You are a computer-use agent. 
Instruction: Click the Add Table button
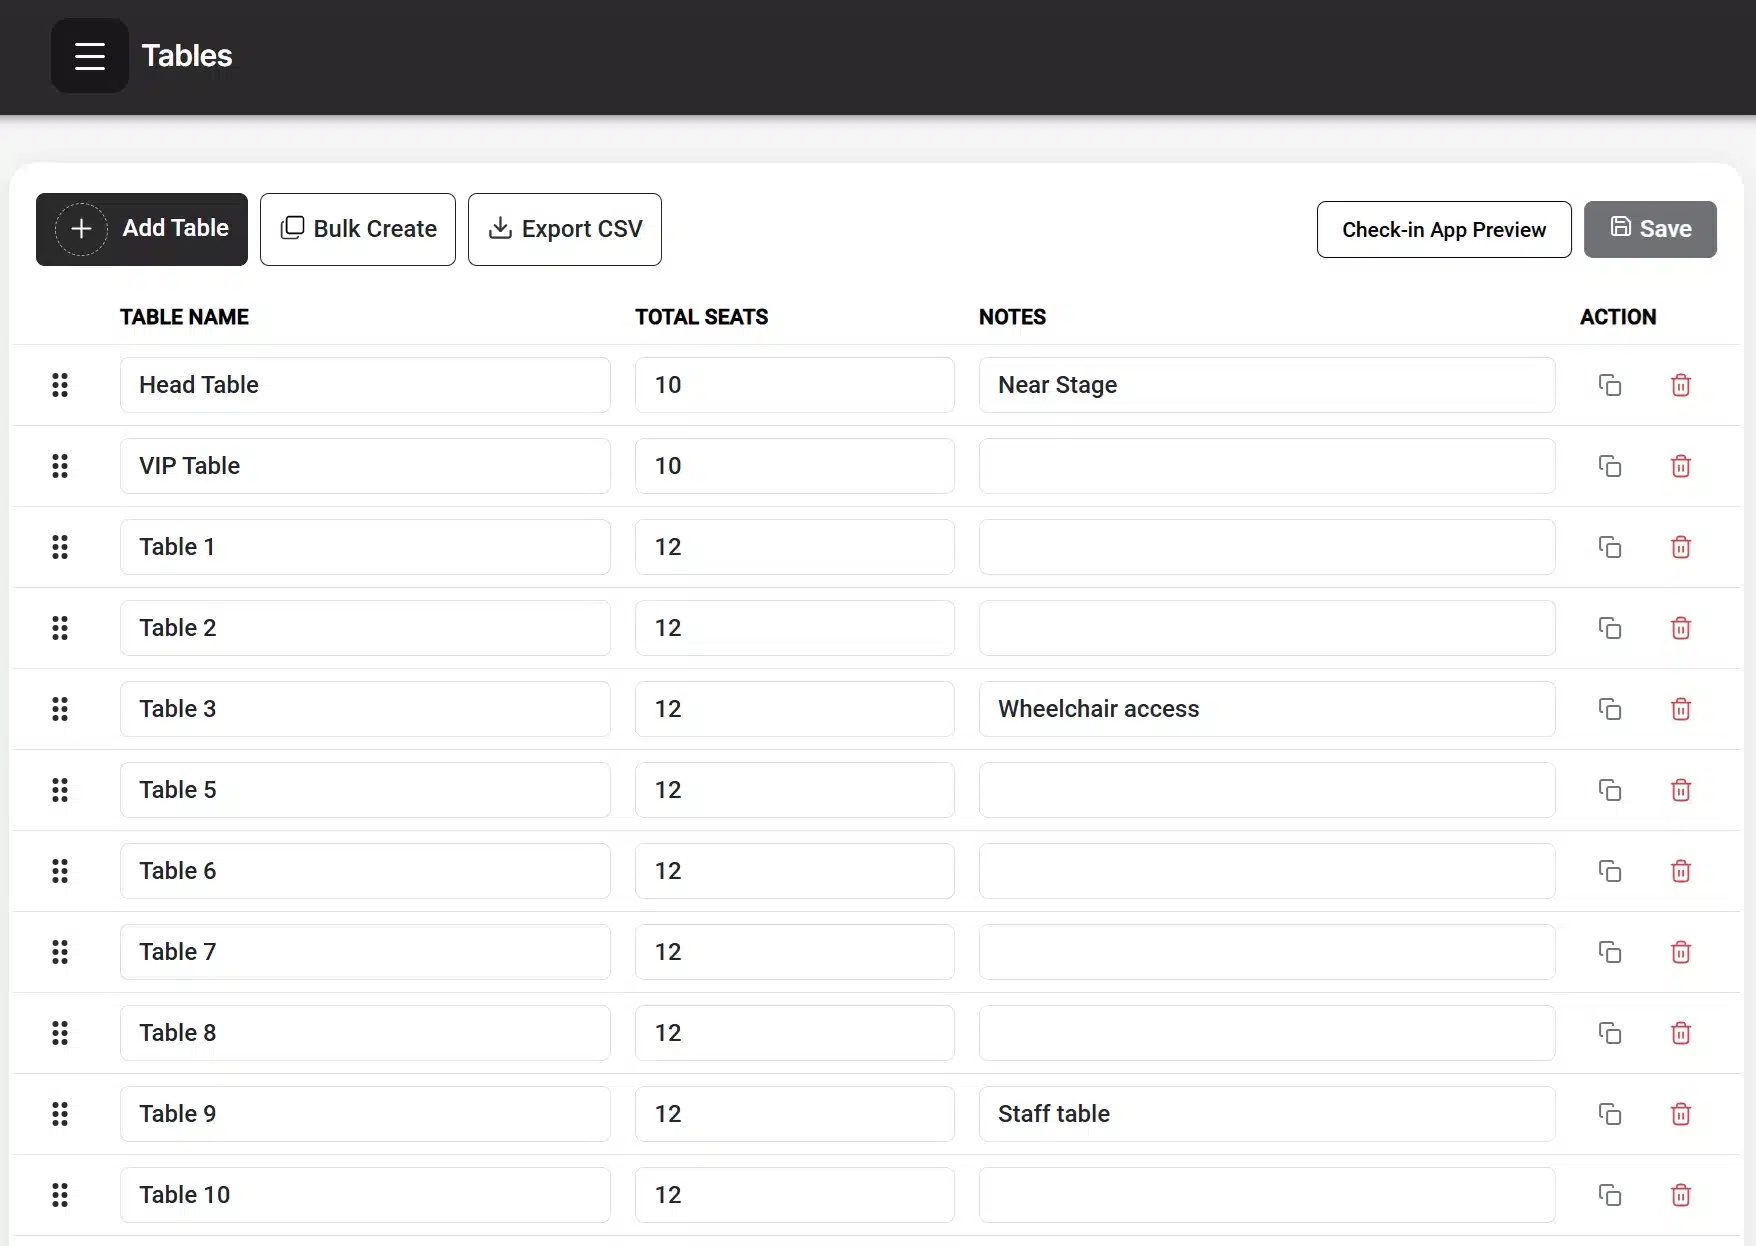point(142,229)
